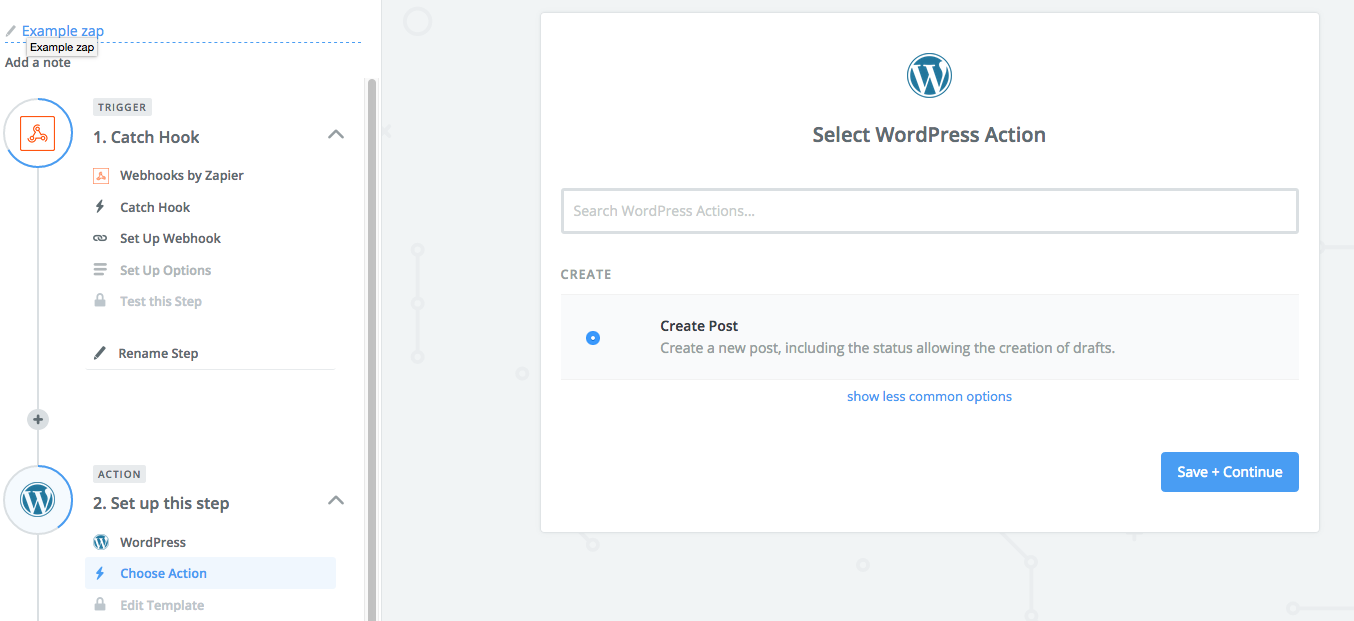This screenshot has width=1354, height=621.
Task: Click lock icon beside Edit Template
Action: (x=100, y=605)
